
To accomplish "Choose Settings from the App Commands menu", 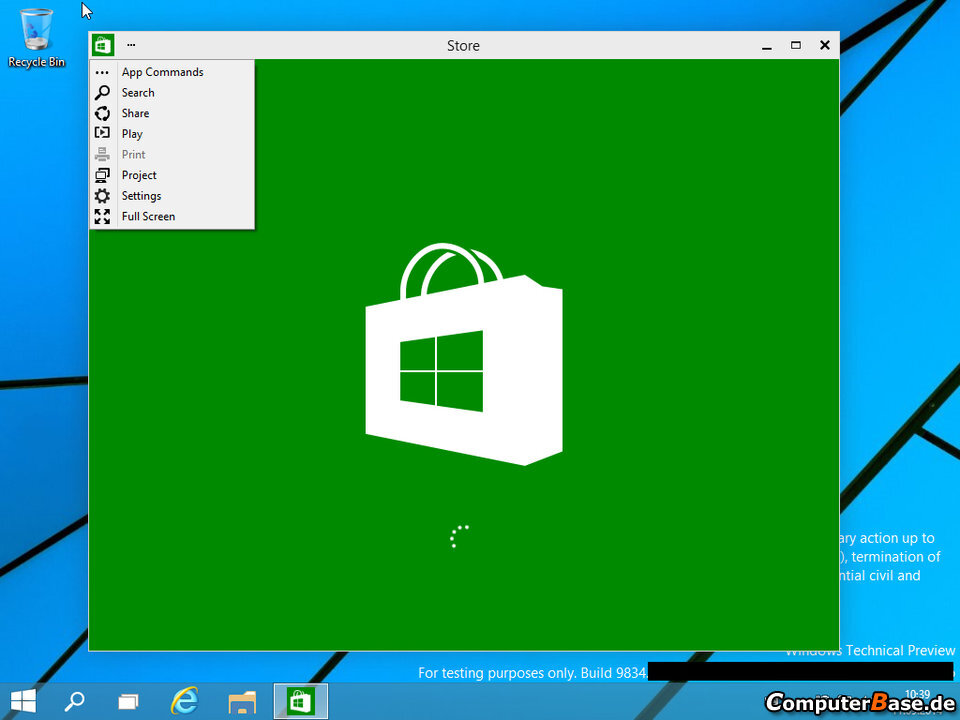I will tap(141, 195).
